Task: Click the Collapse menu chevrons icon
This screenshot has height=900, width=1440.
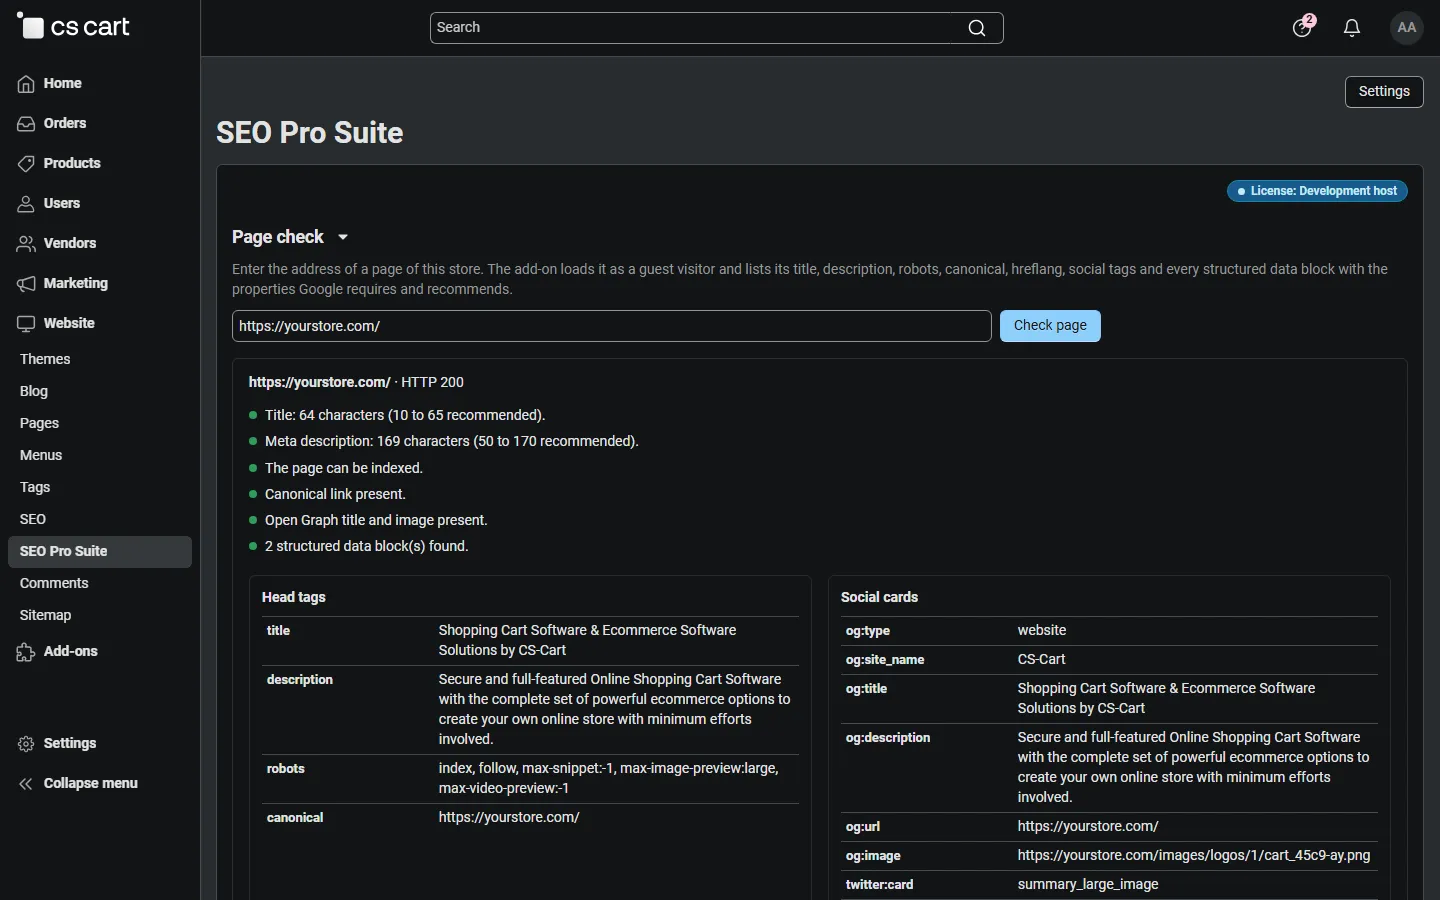Action: pos(26,784)
